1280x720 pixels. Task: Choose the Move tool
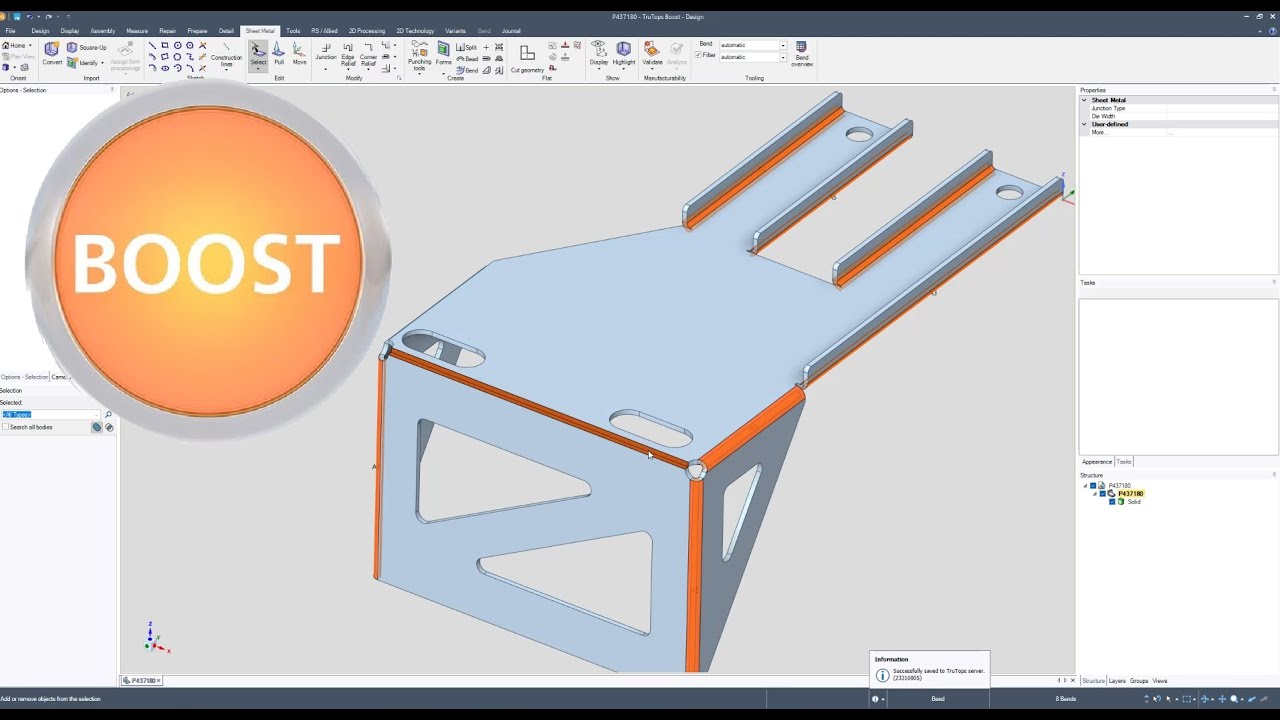pyautogui.click(x=299, y=53)
